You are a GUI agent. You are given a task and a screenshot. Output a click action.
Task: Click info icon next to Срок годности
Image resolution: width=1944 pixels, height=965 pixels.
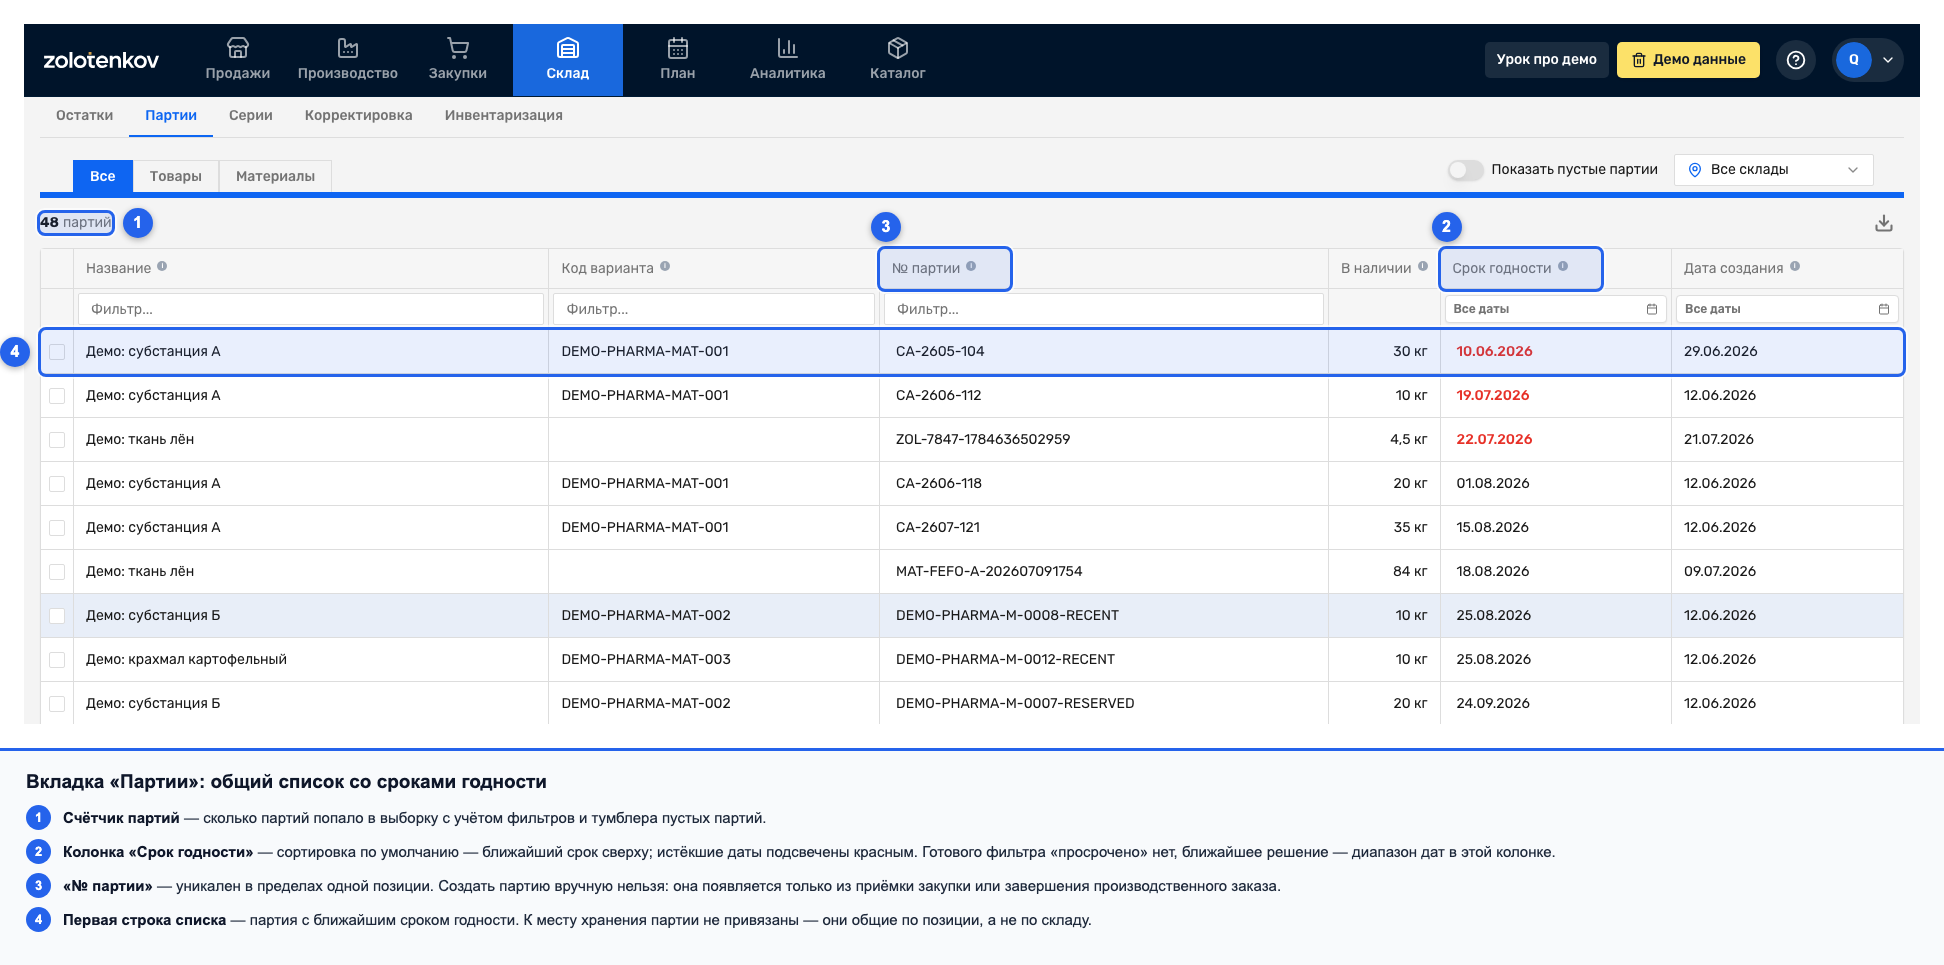pos(1563,267)
